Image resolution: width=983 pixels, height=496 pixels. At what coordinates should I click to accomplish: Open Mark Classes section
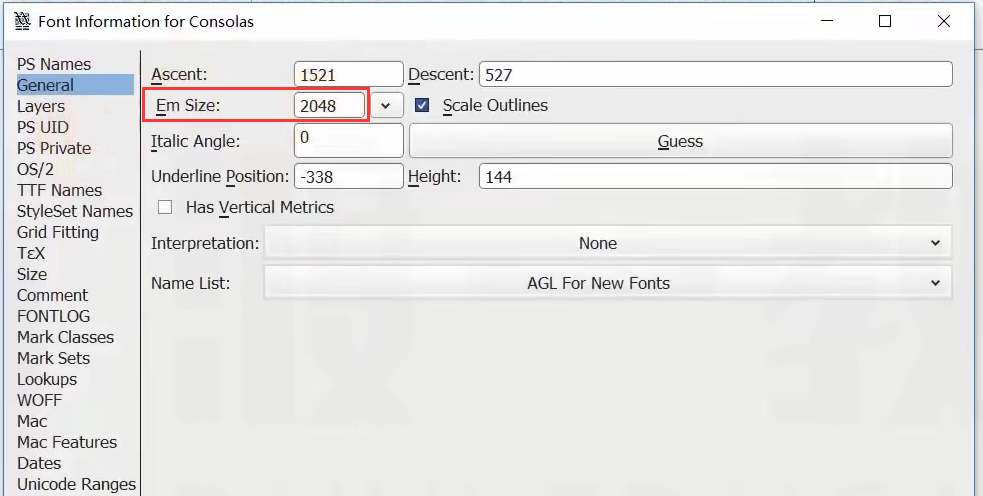(x=65, y=337)
